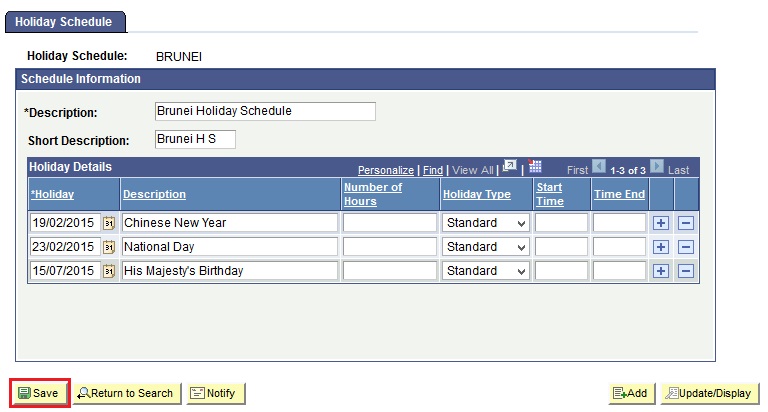Click Time End field for Chinese New Year
The image size is (768, 412).
pos(620,223)
